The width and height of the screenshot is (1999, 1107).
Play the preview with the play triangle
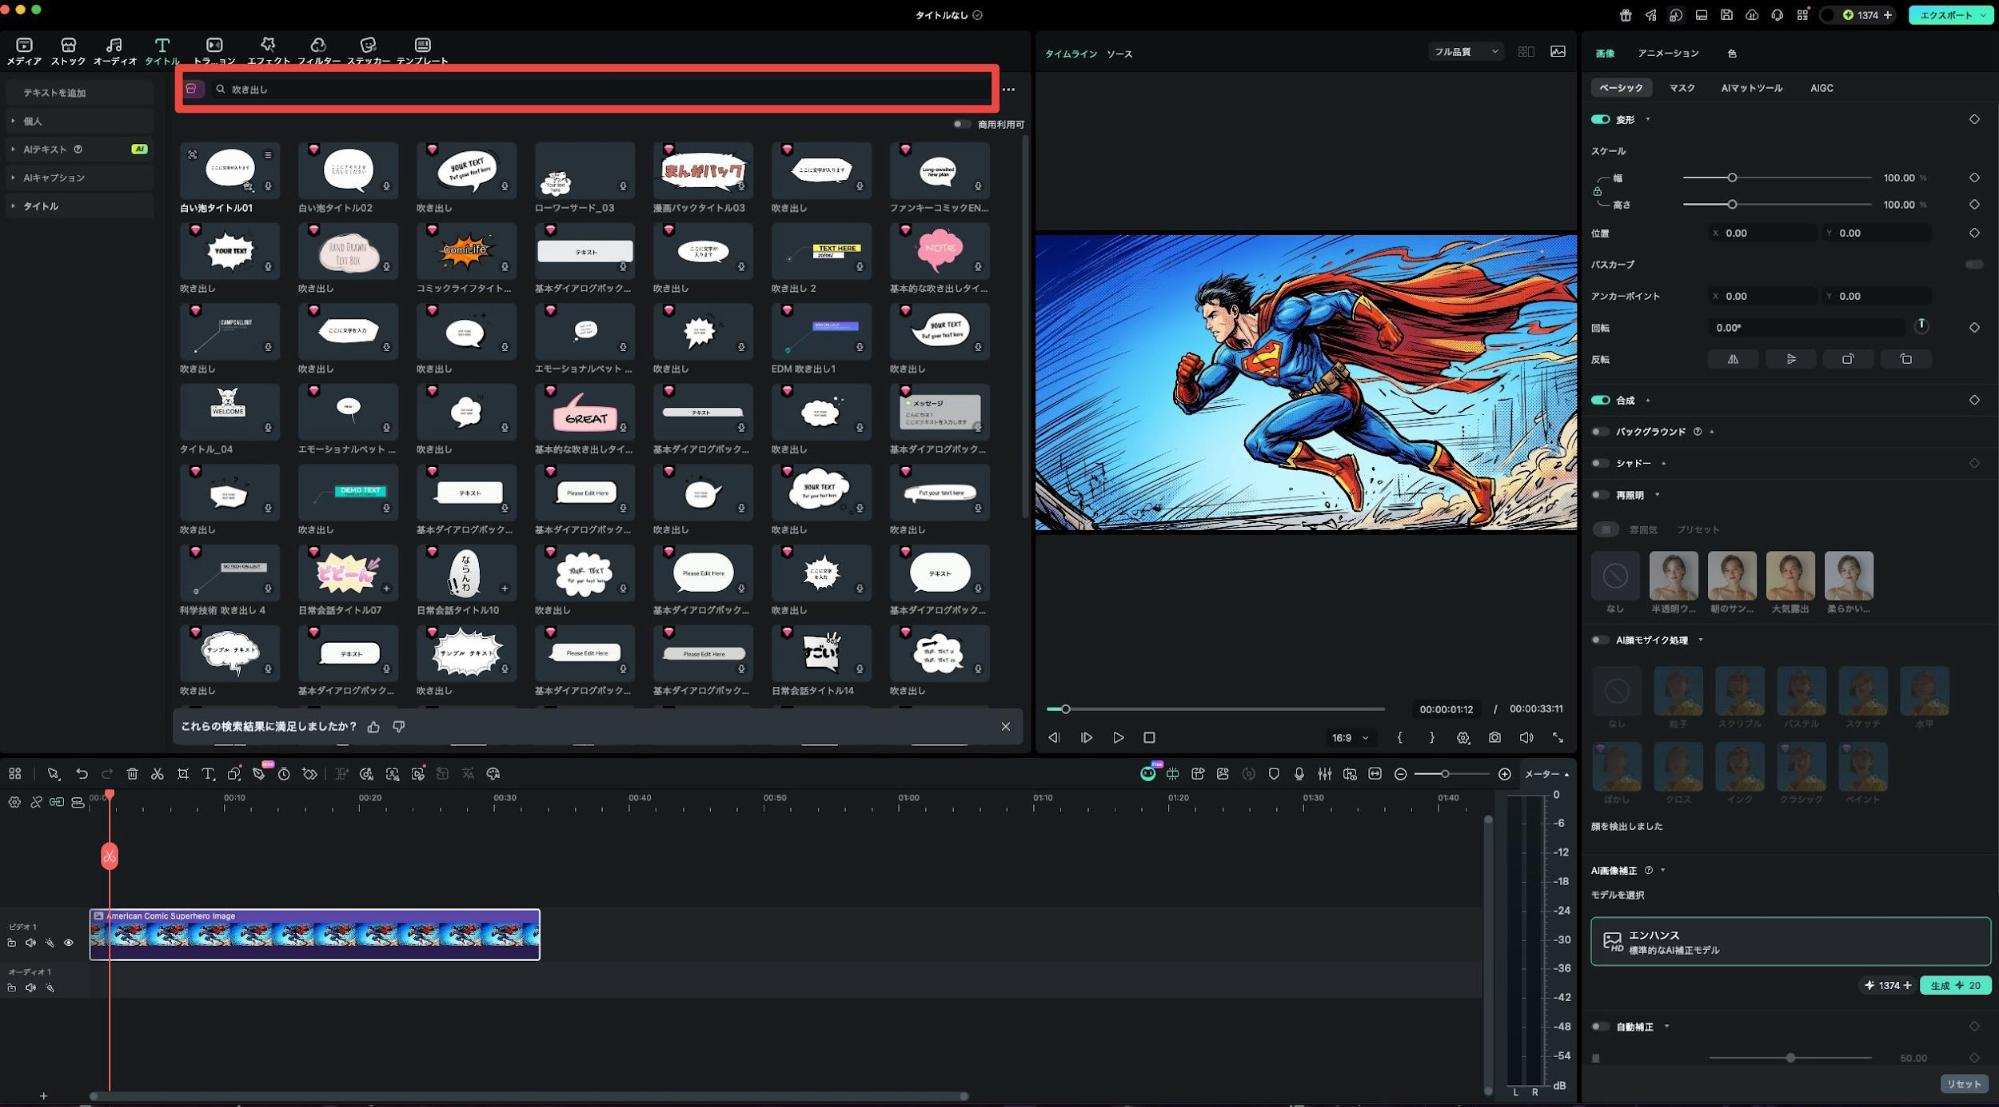(x=1118, y=738)
